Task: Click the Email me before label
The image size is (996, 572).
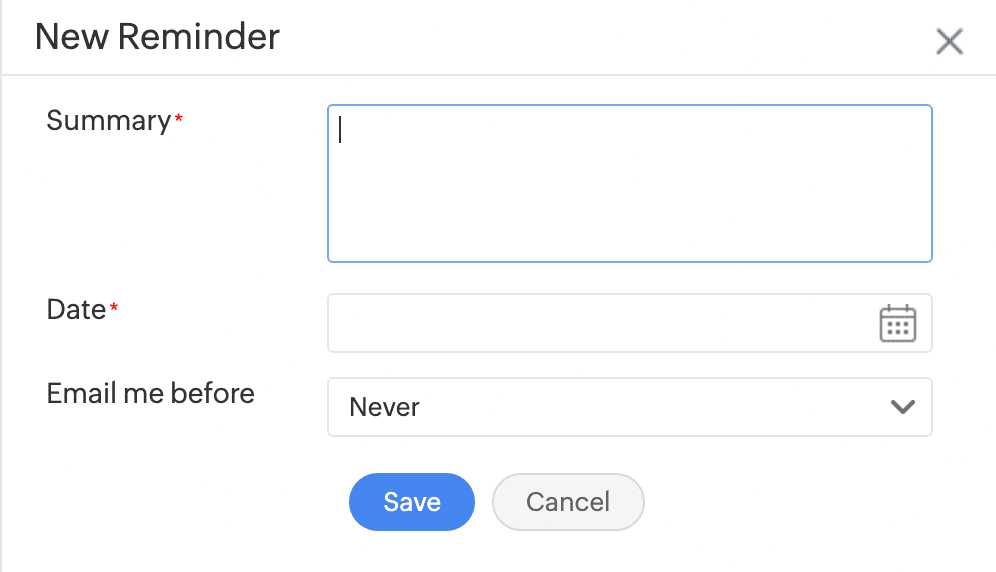Action: pos(150,394)
